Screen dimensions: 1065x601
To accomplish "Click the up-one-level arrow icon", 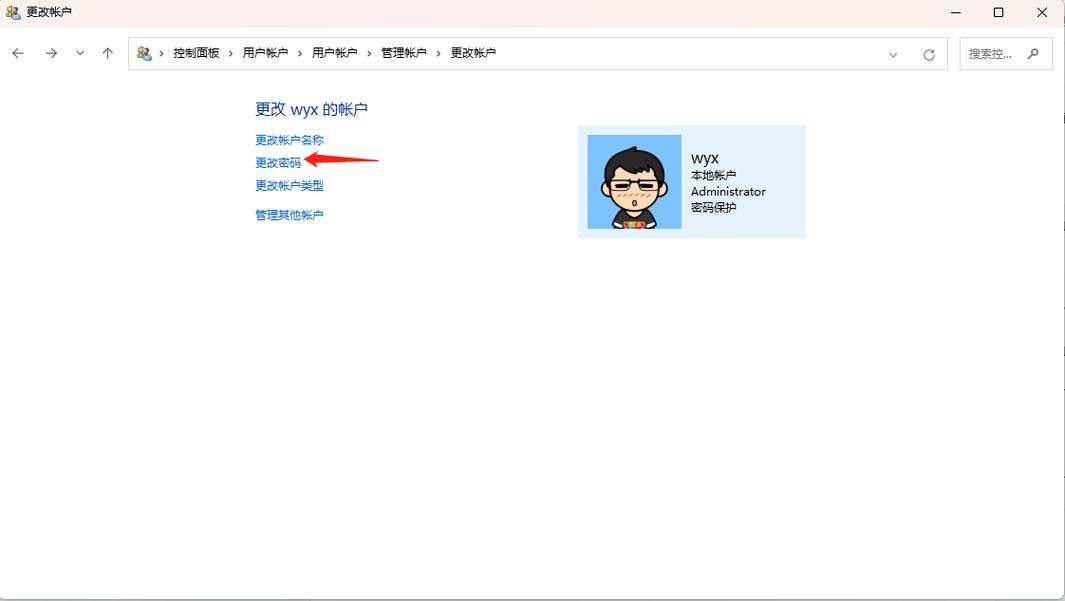I will click(x=108, y=53).
